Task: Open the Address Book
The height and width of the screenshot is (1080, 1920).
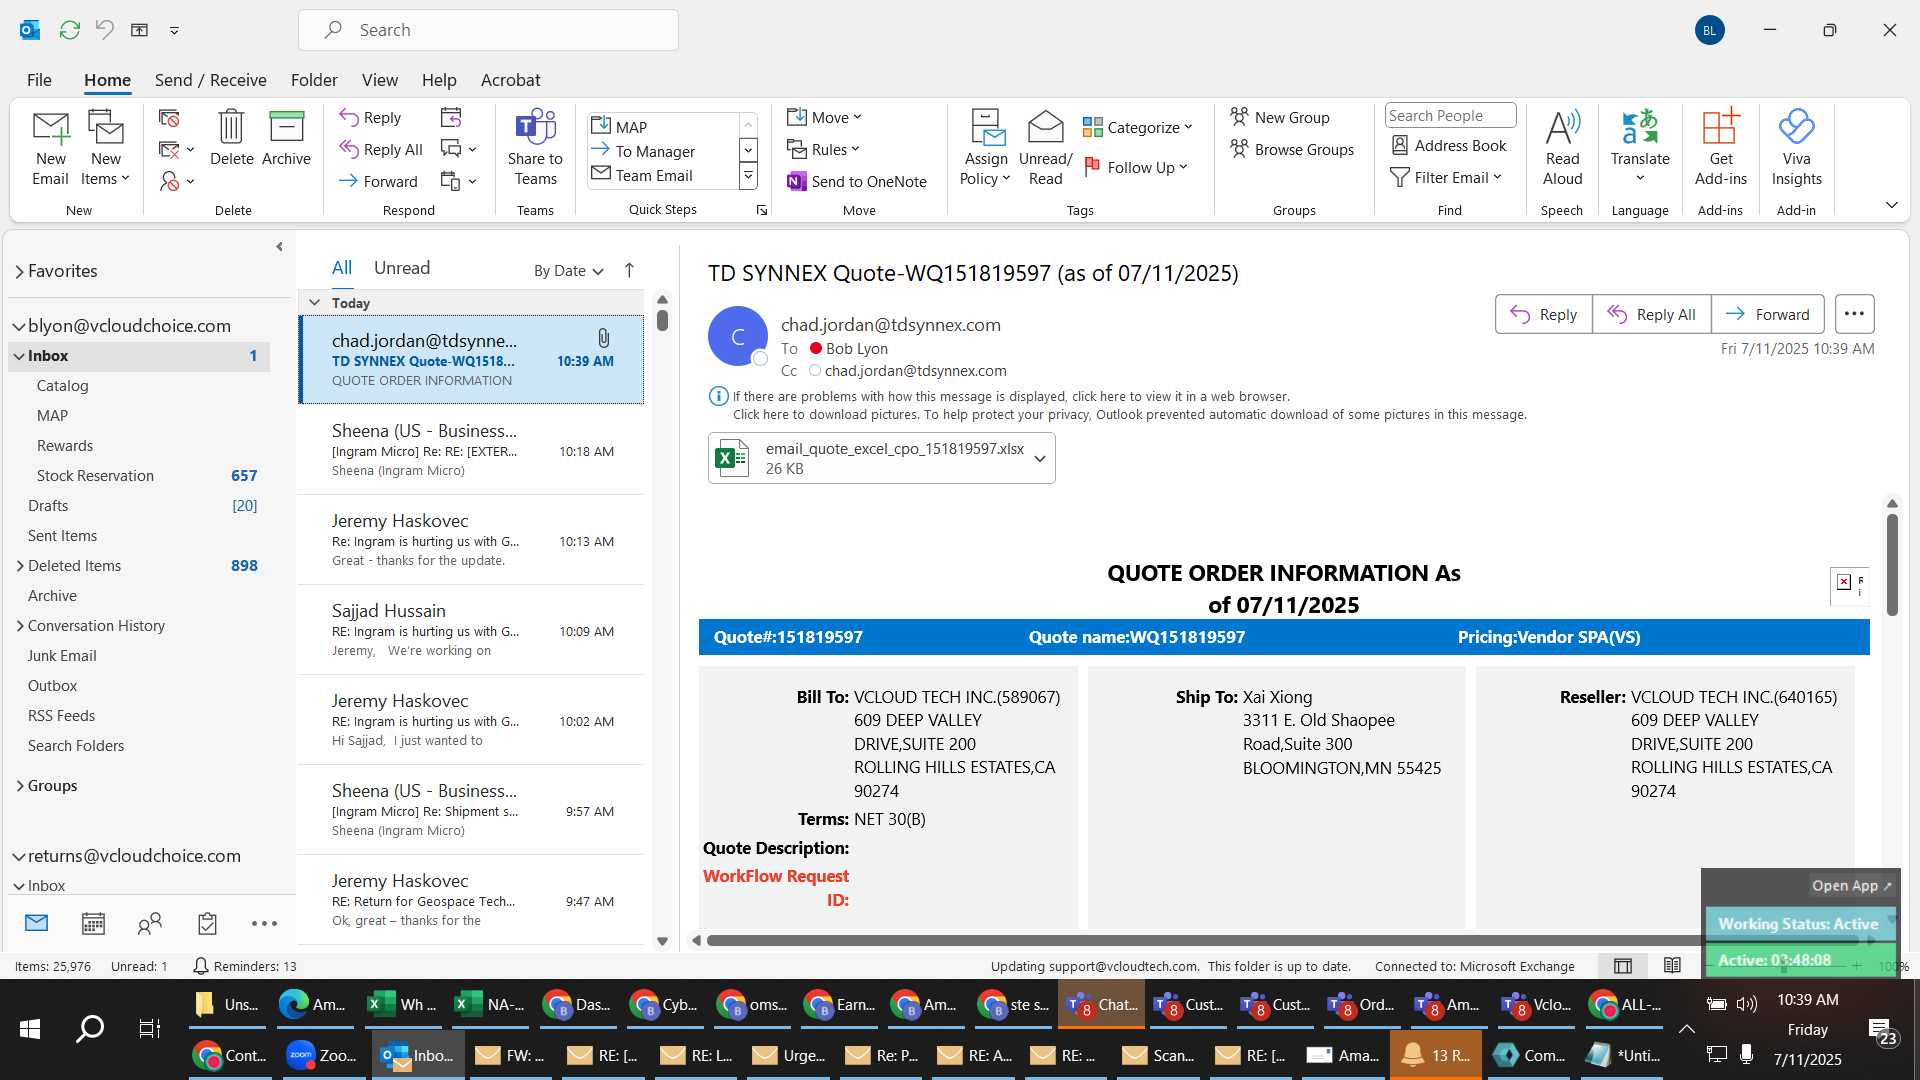Action: pos(1449,145)
